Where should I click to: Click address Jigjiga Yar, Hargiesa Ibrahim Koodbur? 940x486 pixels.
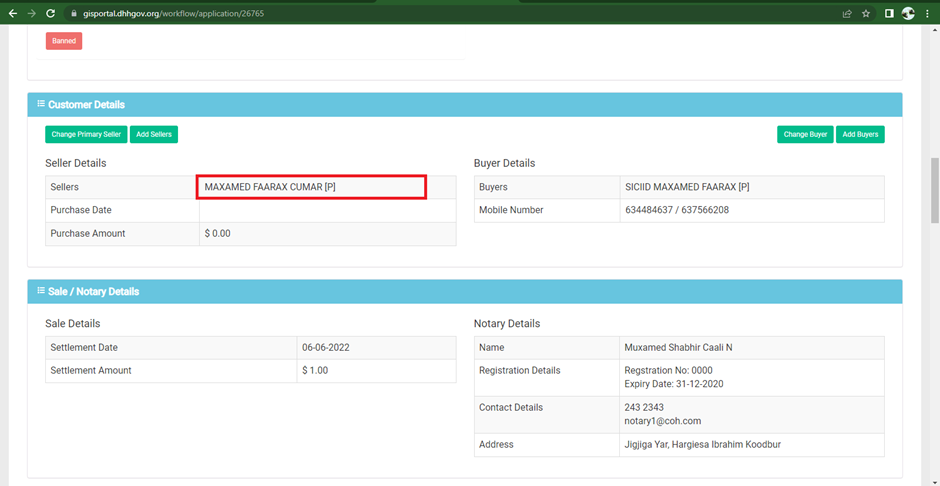click(703, 445)
